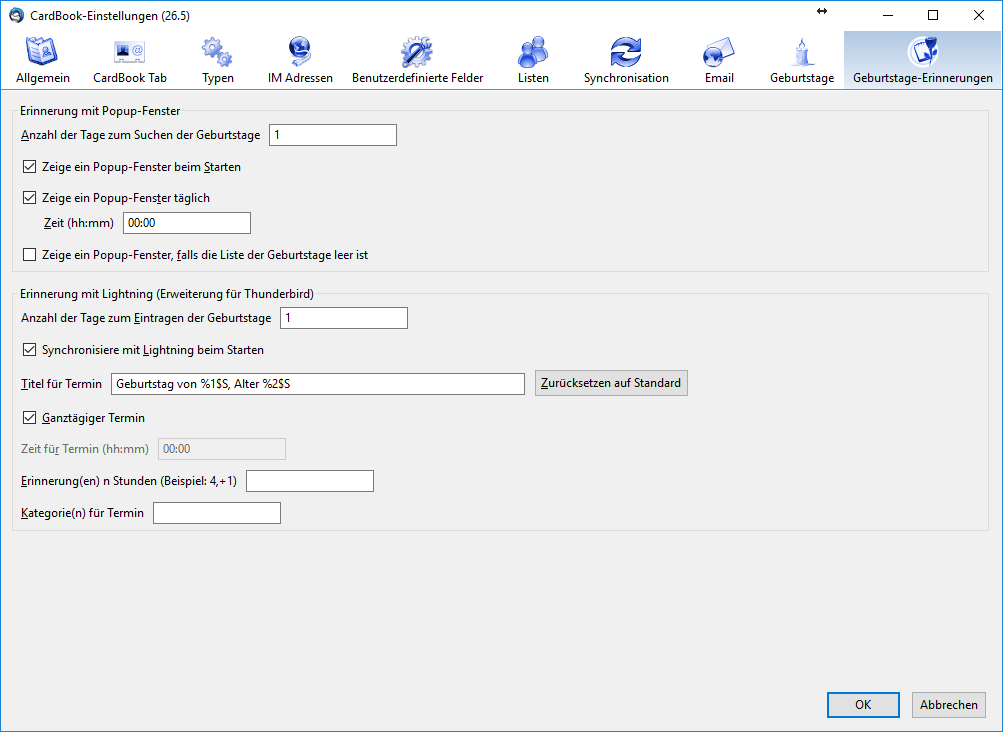The image size is (1003, 732).
Task: Select the Email globe icon
Action: click(x=719, y=51)
